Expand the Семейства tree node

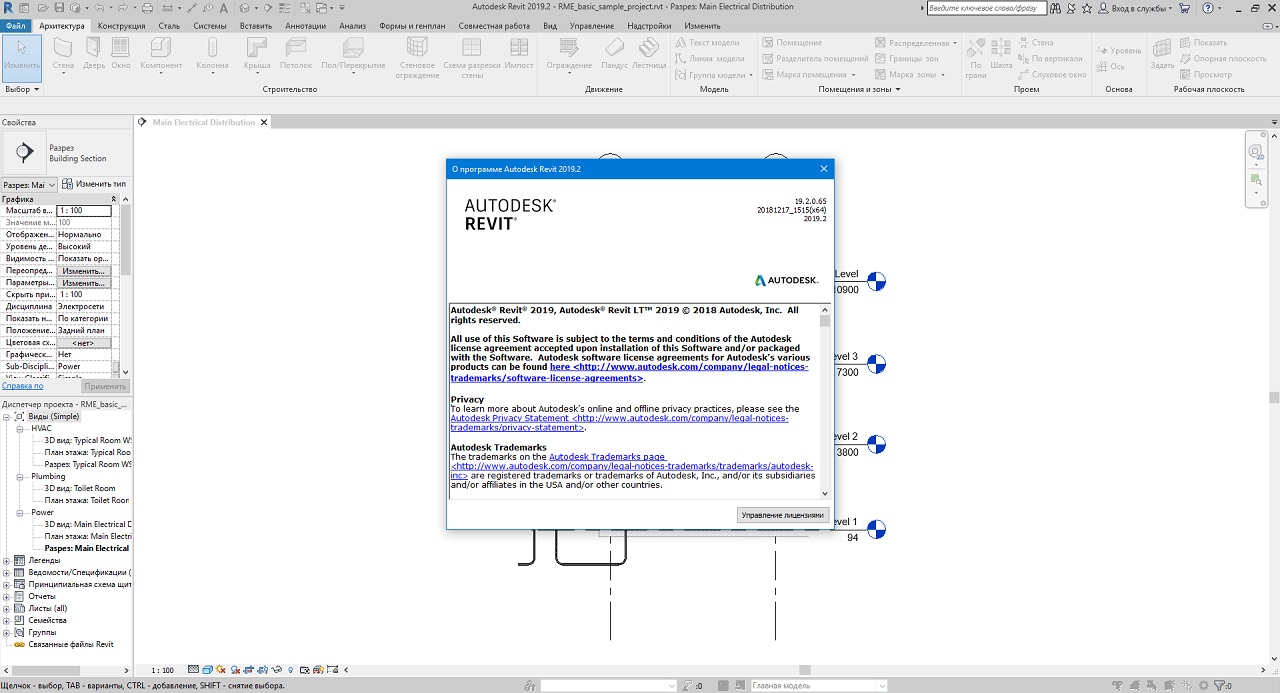(7, 620)
